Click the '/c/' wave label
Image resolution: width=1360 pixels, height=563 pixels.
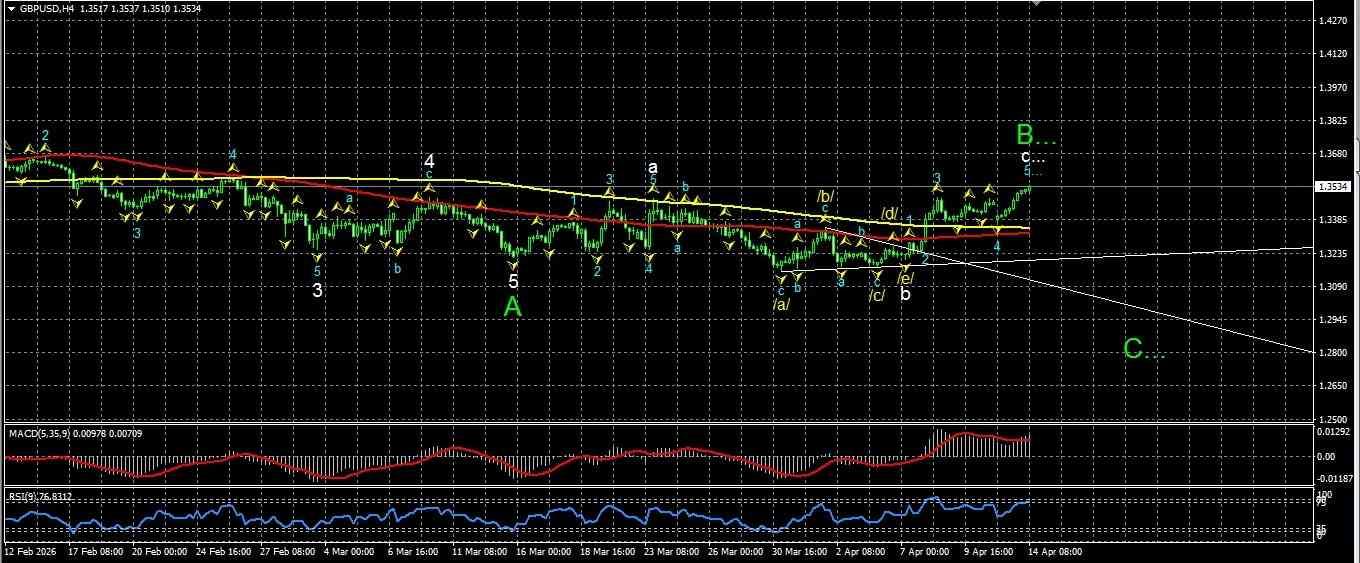877,295
